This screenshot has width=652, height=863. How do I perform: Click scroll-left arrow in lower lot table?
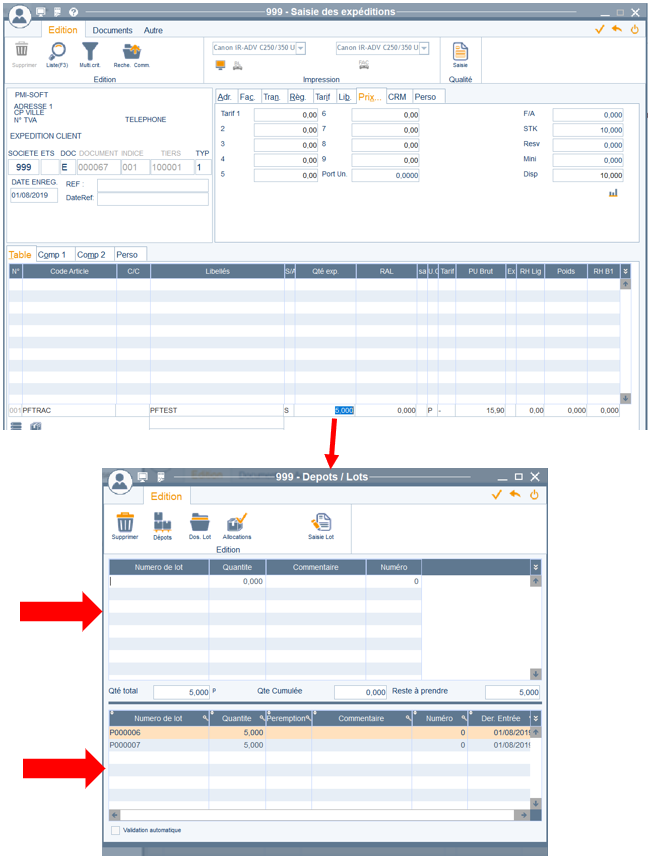(x=114, y=815)
